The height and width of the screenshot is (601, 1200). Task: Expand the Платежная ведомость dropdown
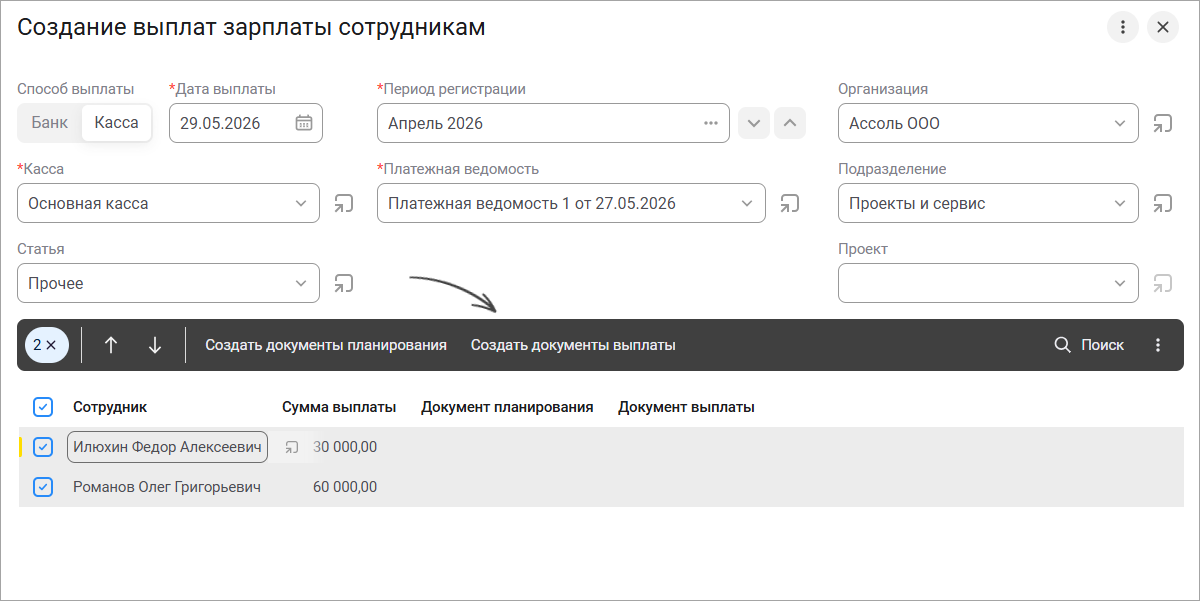[x=747, y=203]
